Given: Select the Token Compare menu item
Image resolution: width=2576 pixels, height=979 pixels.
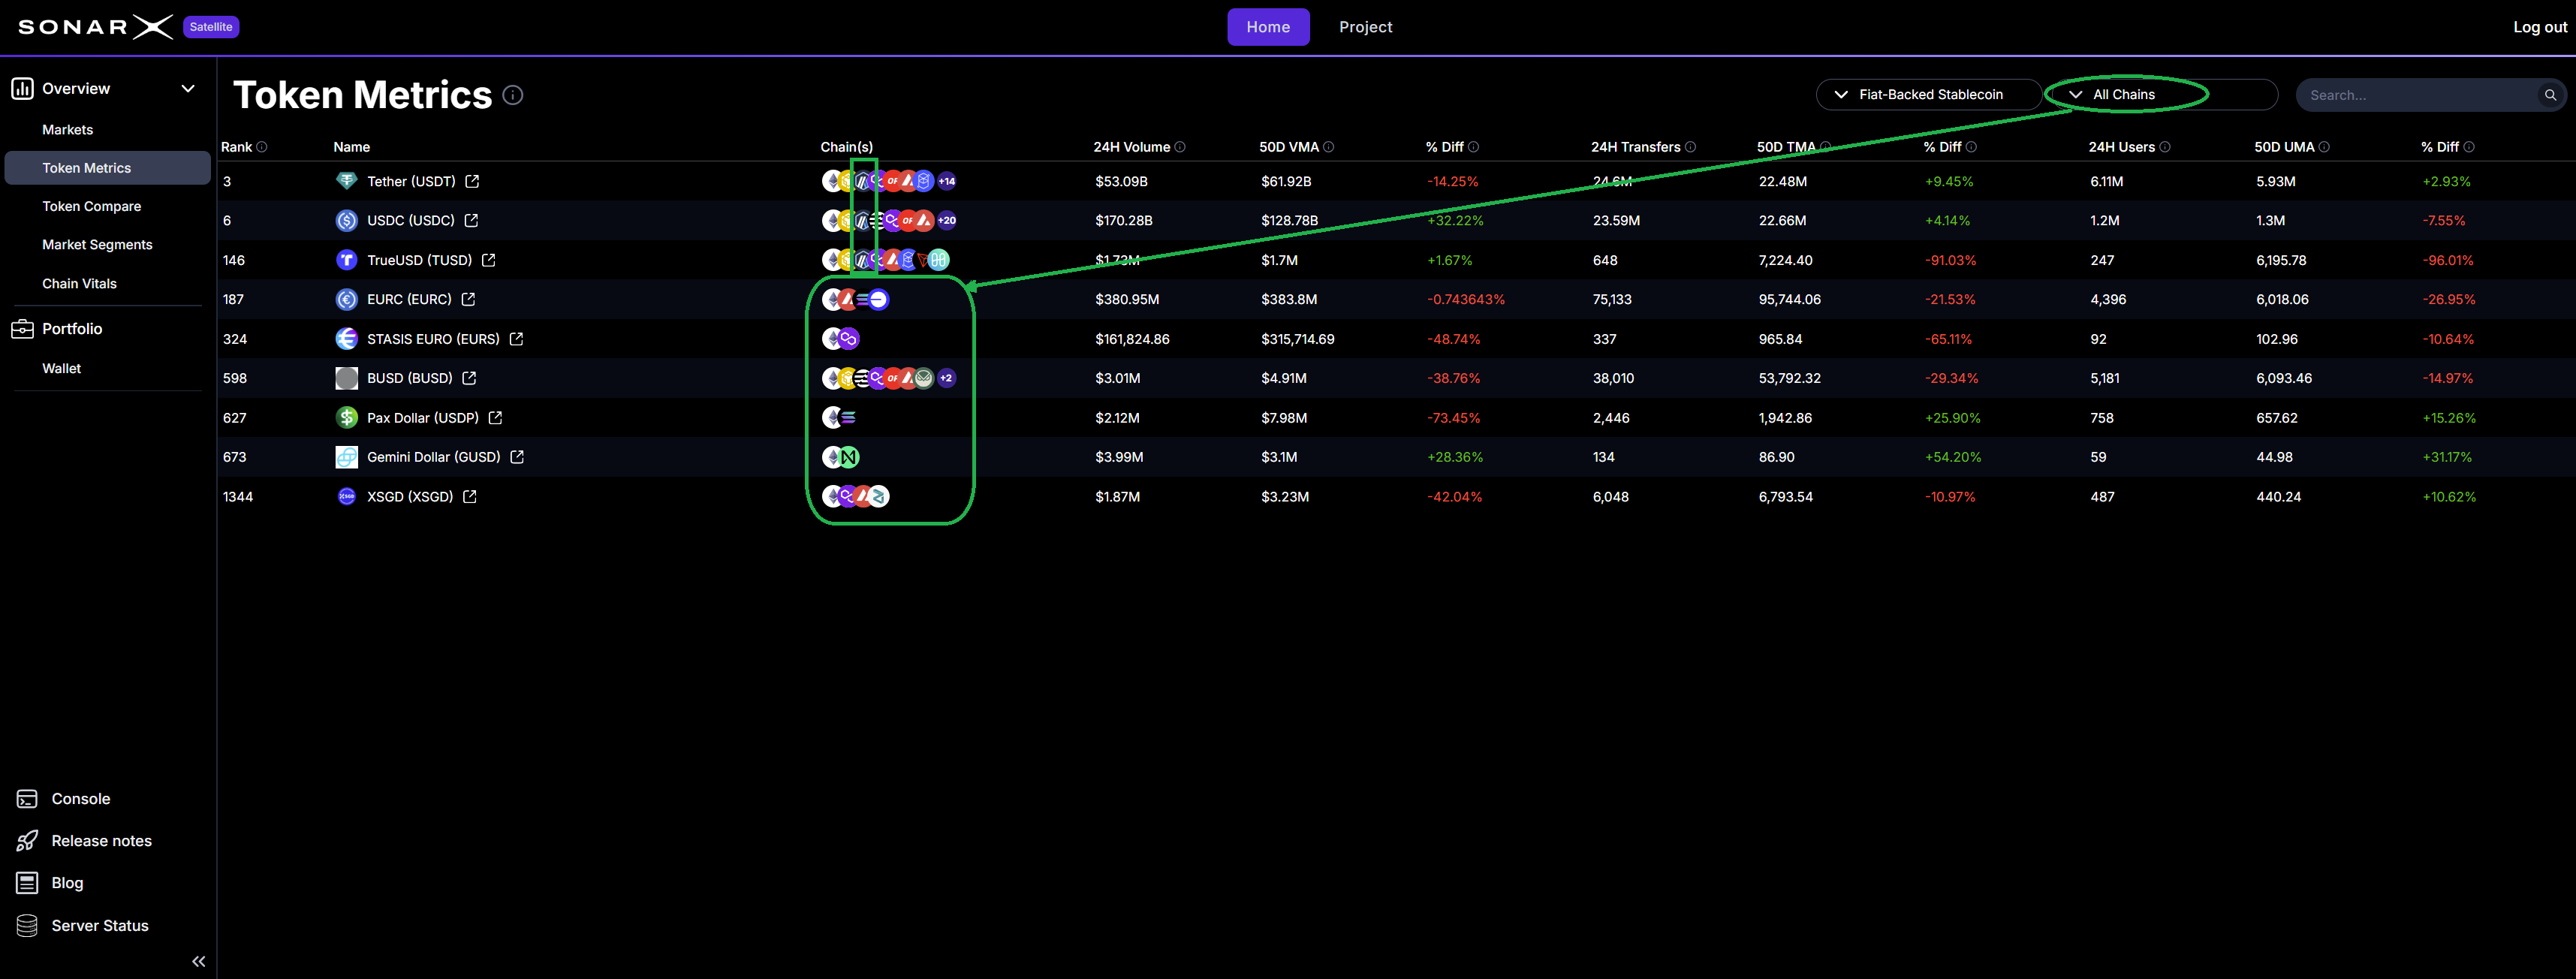Looking at the screenshot, I should (92, 206).
